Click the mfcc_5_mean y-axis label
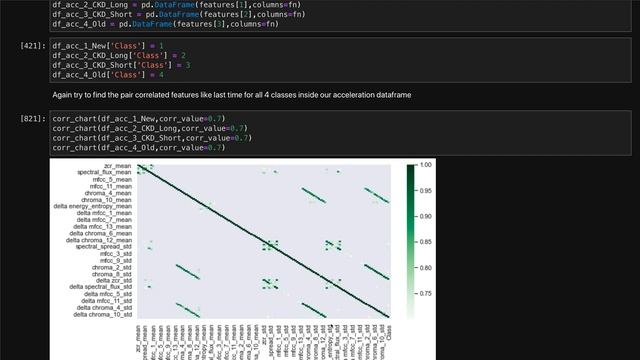 pos(112,180)
